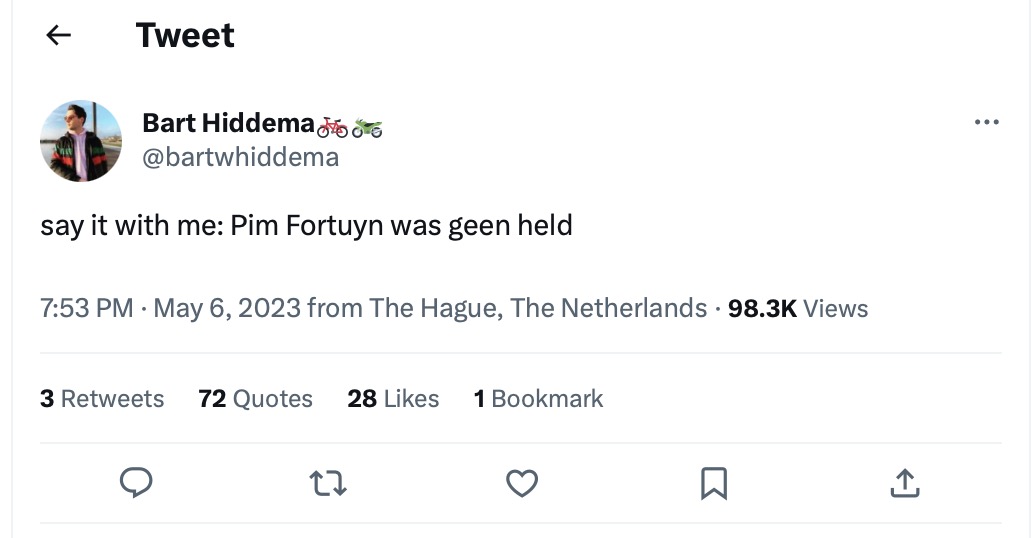This screenshot has width=1032, height=538.
Task: Bookmark the tweet using the bookmark icon
Action: 713,484
